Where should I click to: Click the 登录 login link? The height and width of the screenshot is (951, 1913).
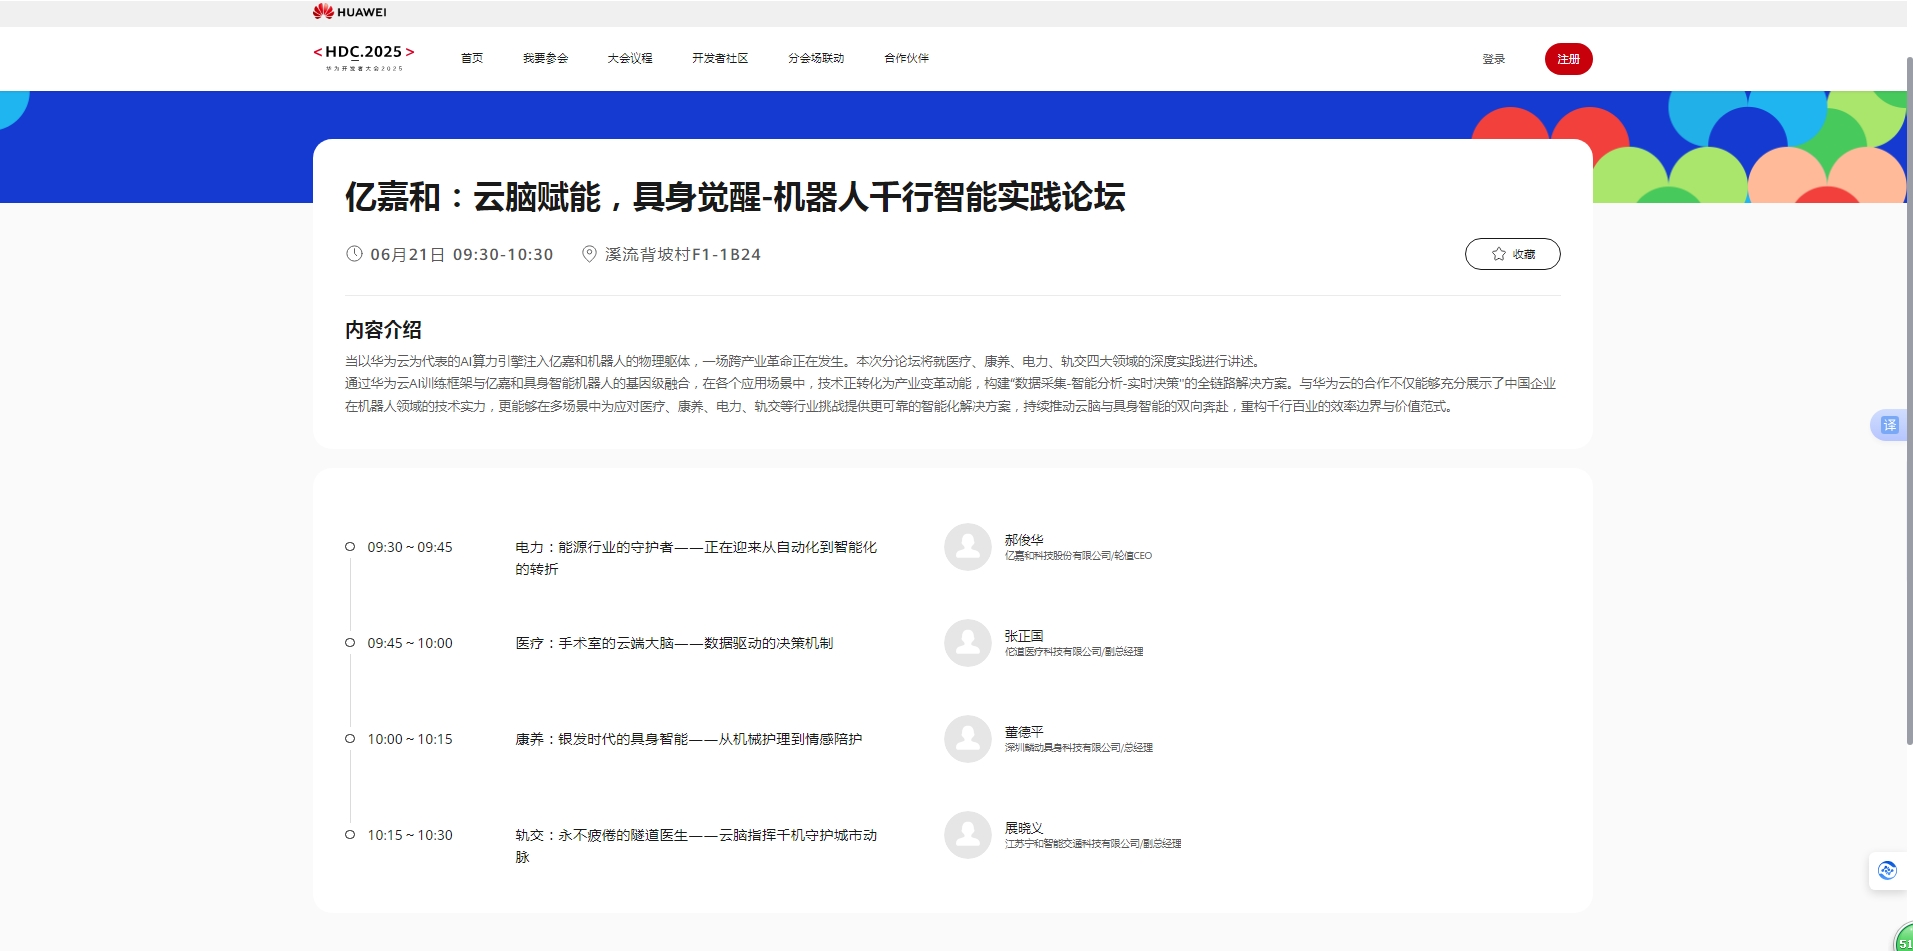[x=1494, y=59]
